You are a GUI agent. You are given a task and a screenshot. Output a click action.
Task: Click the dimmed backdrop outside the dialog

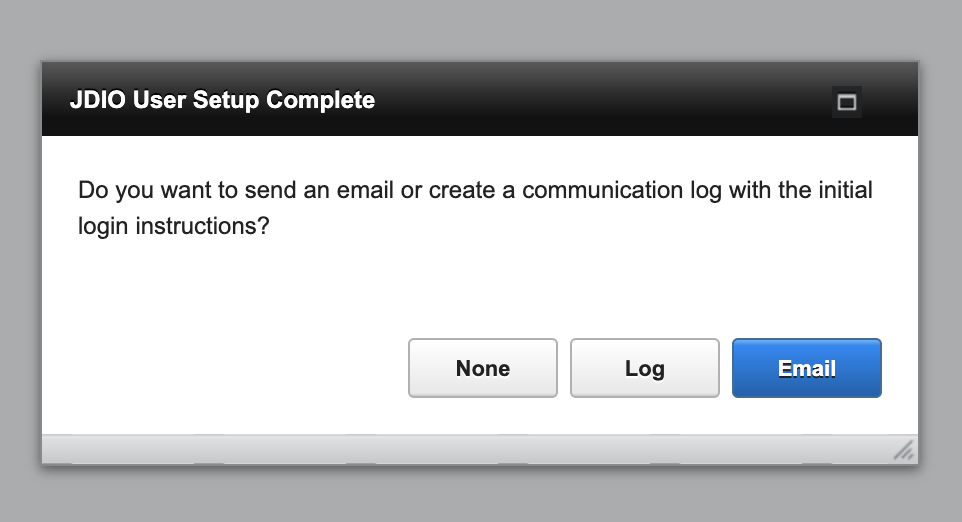(x=480, y=29)
